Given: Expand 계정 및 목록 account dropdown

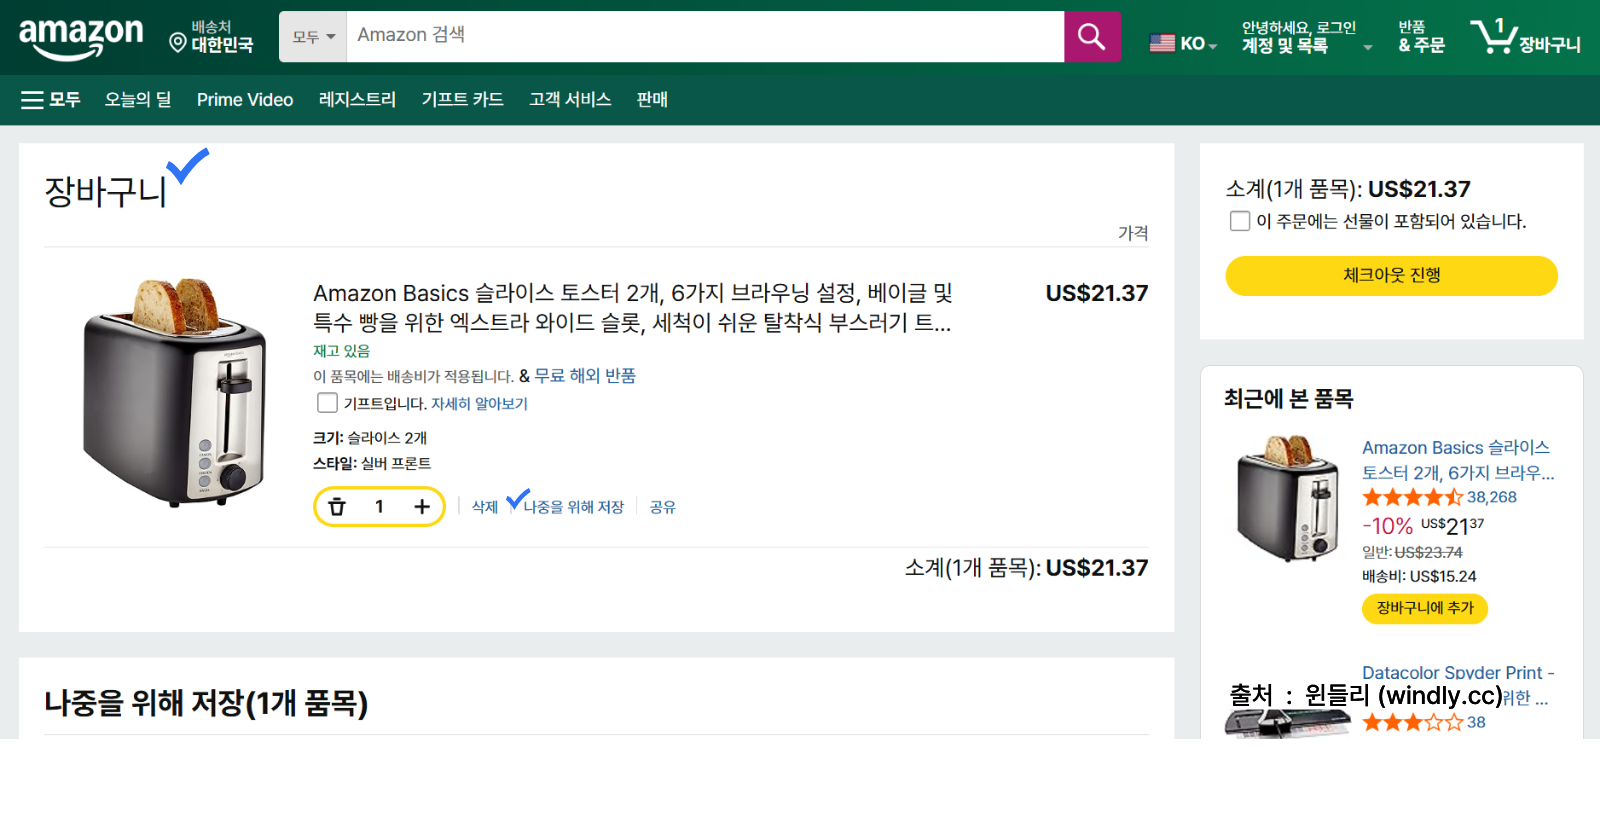Looking at the screenshot, I should tap(1306, 37).
